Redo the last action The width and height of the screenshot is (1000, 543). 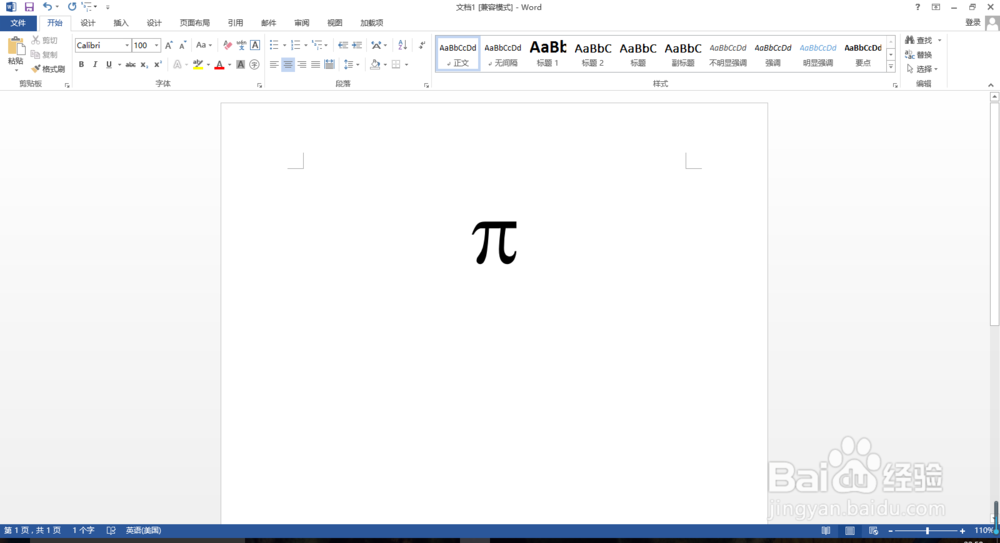point(71,7)
